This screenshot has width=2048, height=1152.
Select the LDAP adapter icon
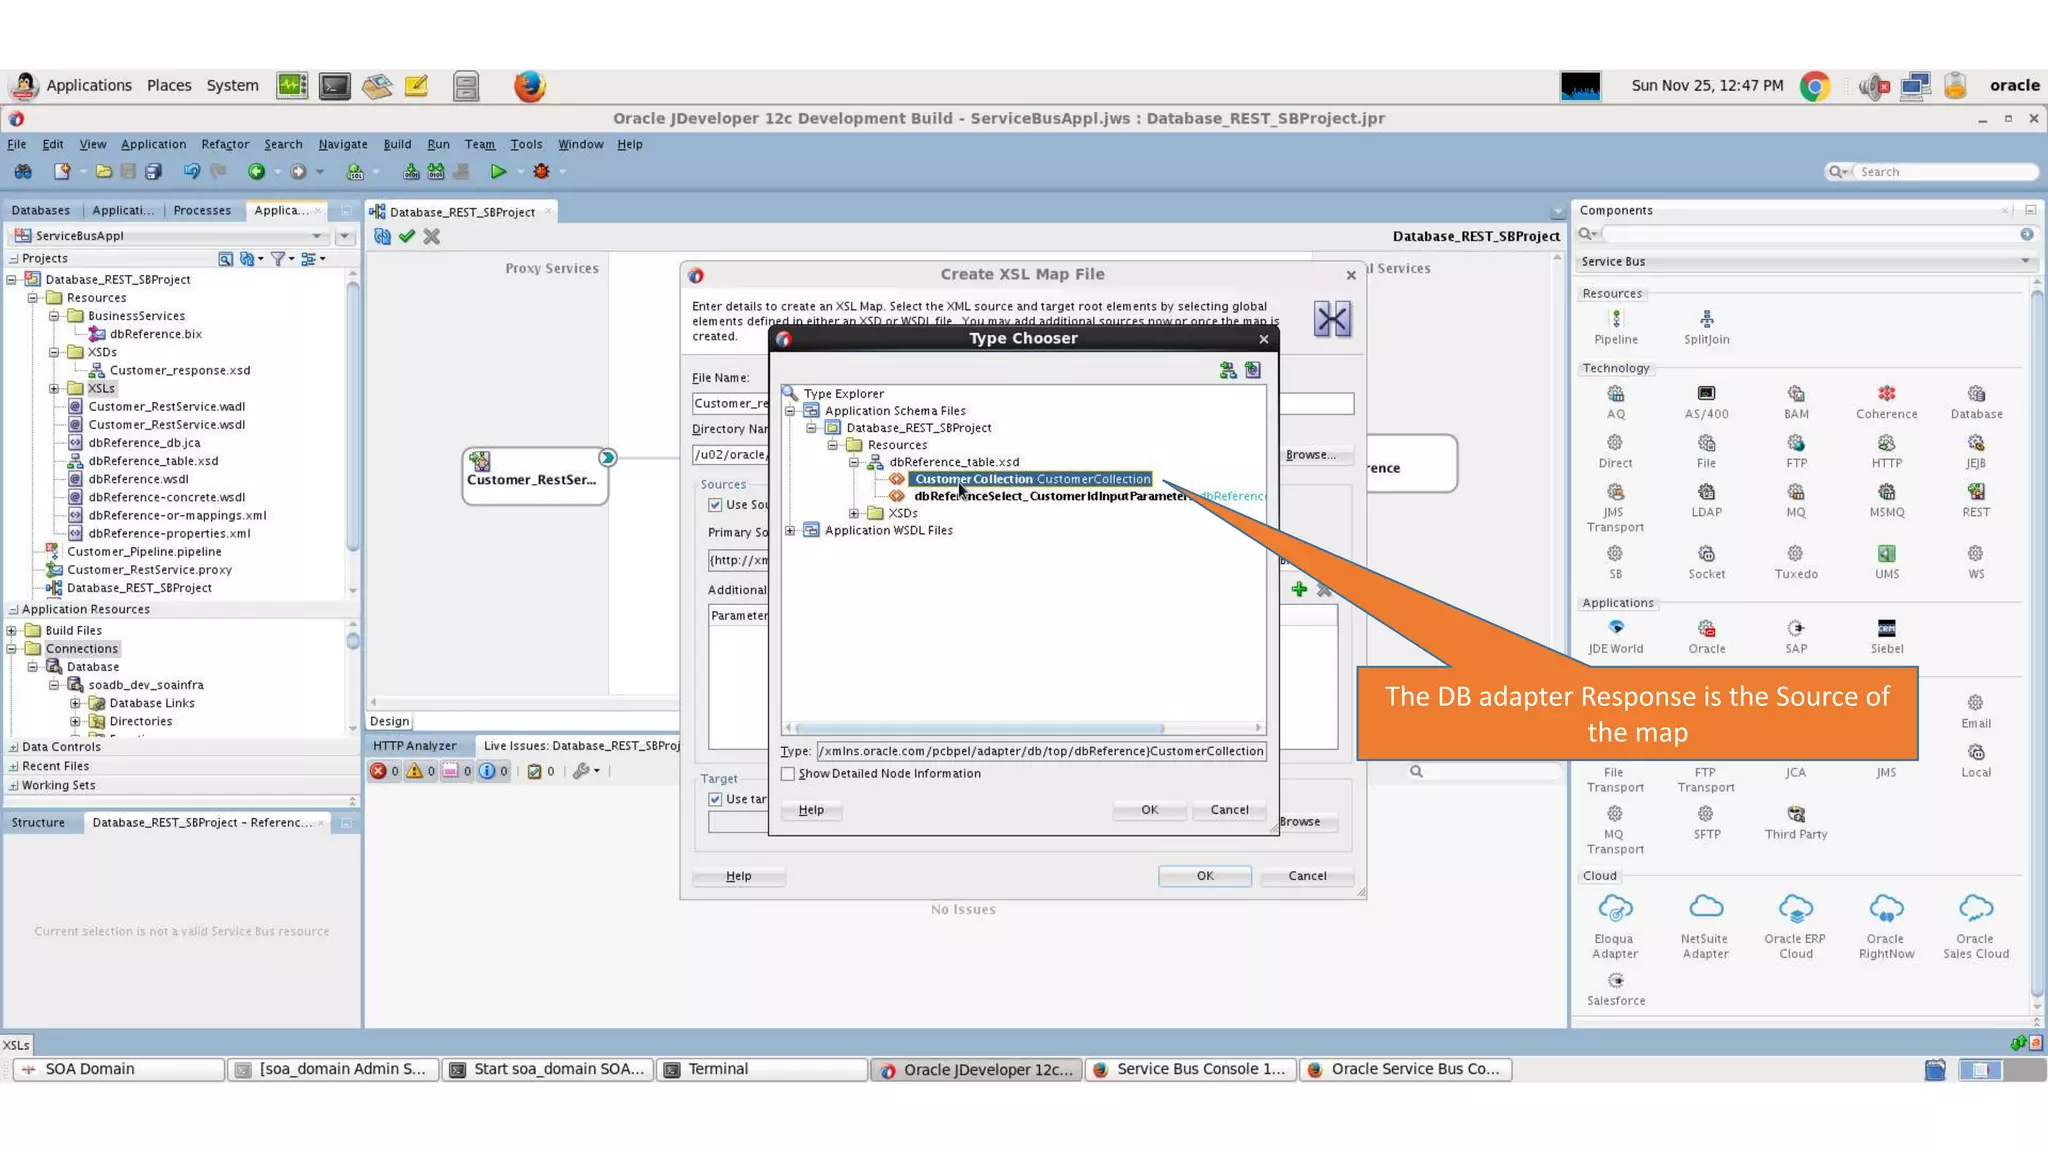1706,492
